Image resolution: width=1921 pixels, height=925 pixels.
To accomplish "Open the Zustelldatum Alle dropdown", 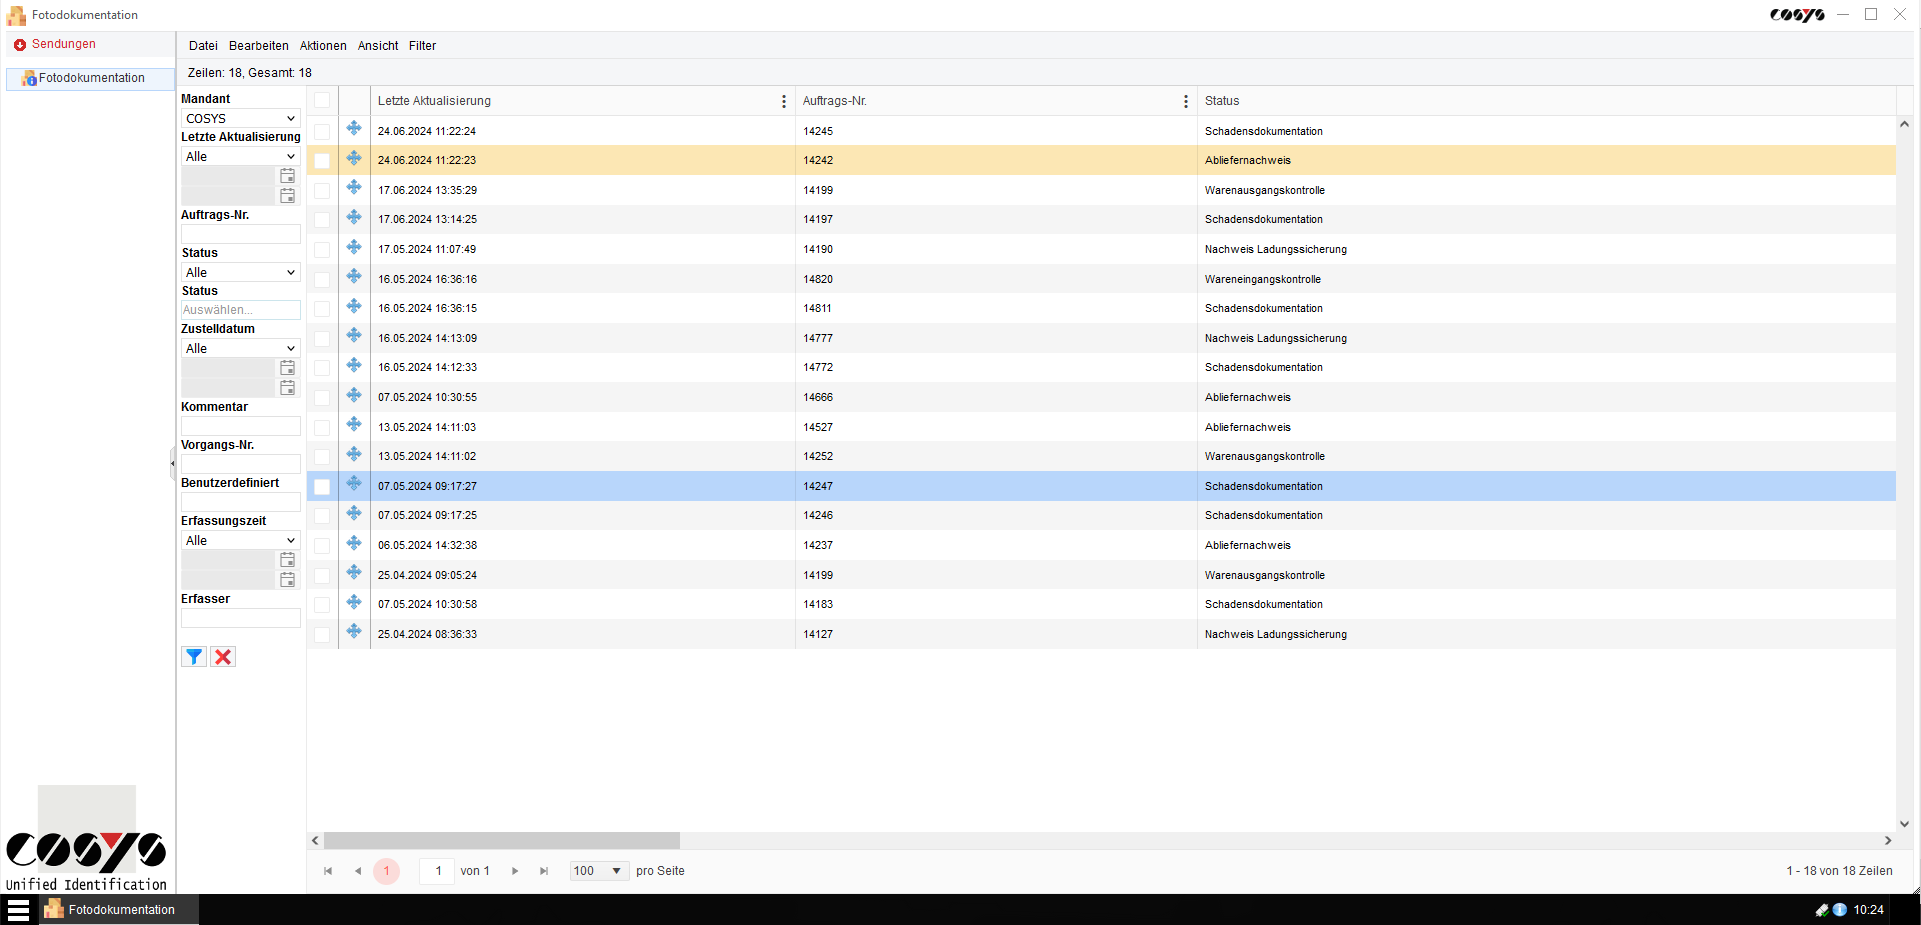I will [240, 348].
